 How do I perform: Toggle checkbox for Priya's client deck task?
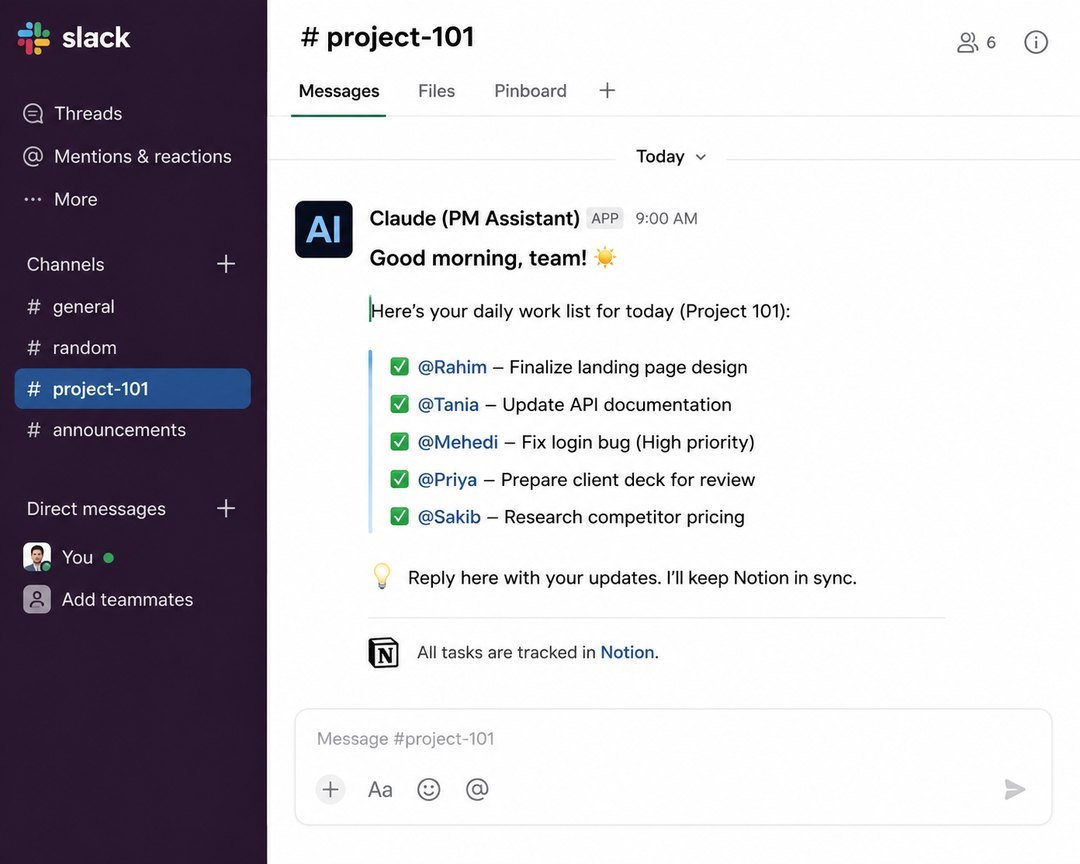pos(399,479)
